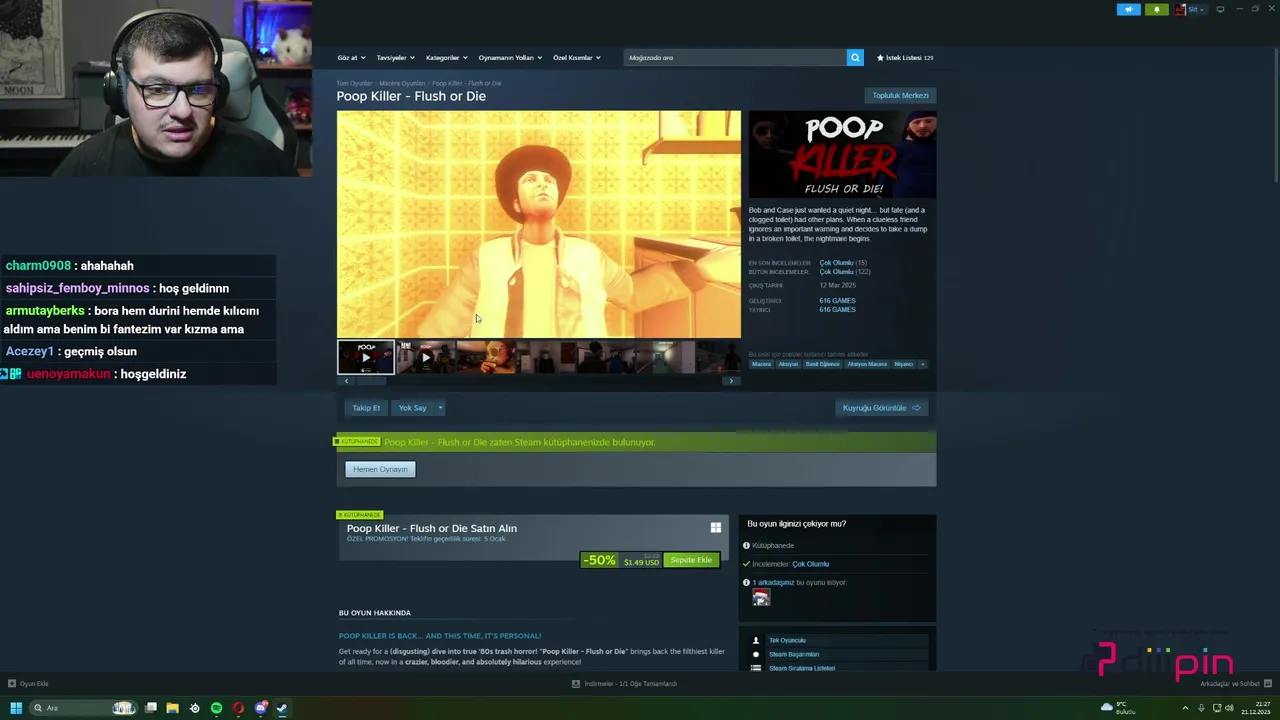Expand the Göz at menu
The height and width of the screenshot is (720, 1280).
tap(351, 57)
